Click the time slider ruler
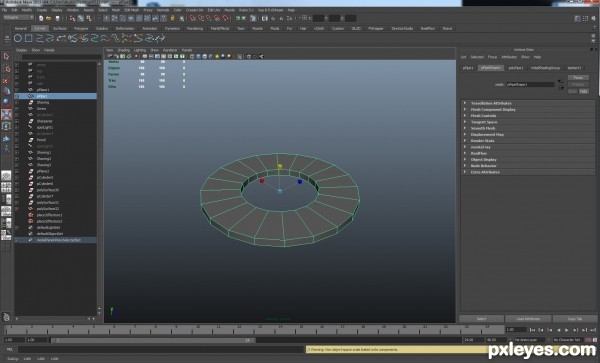 pyautogui.click(x=254, y=329)
